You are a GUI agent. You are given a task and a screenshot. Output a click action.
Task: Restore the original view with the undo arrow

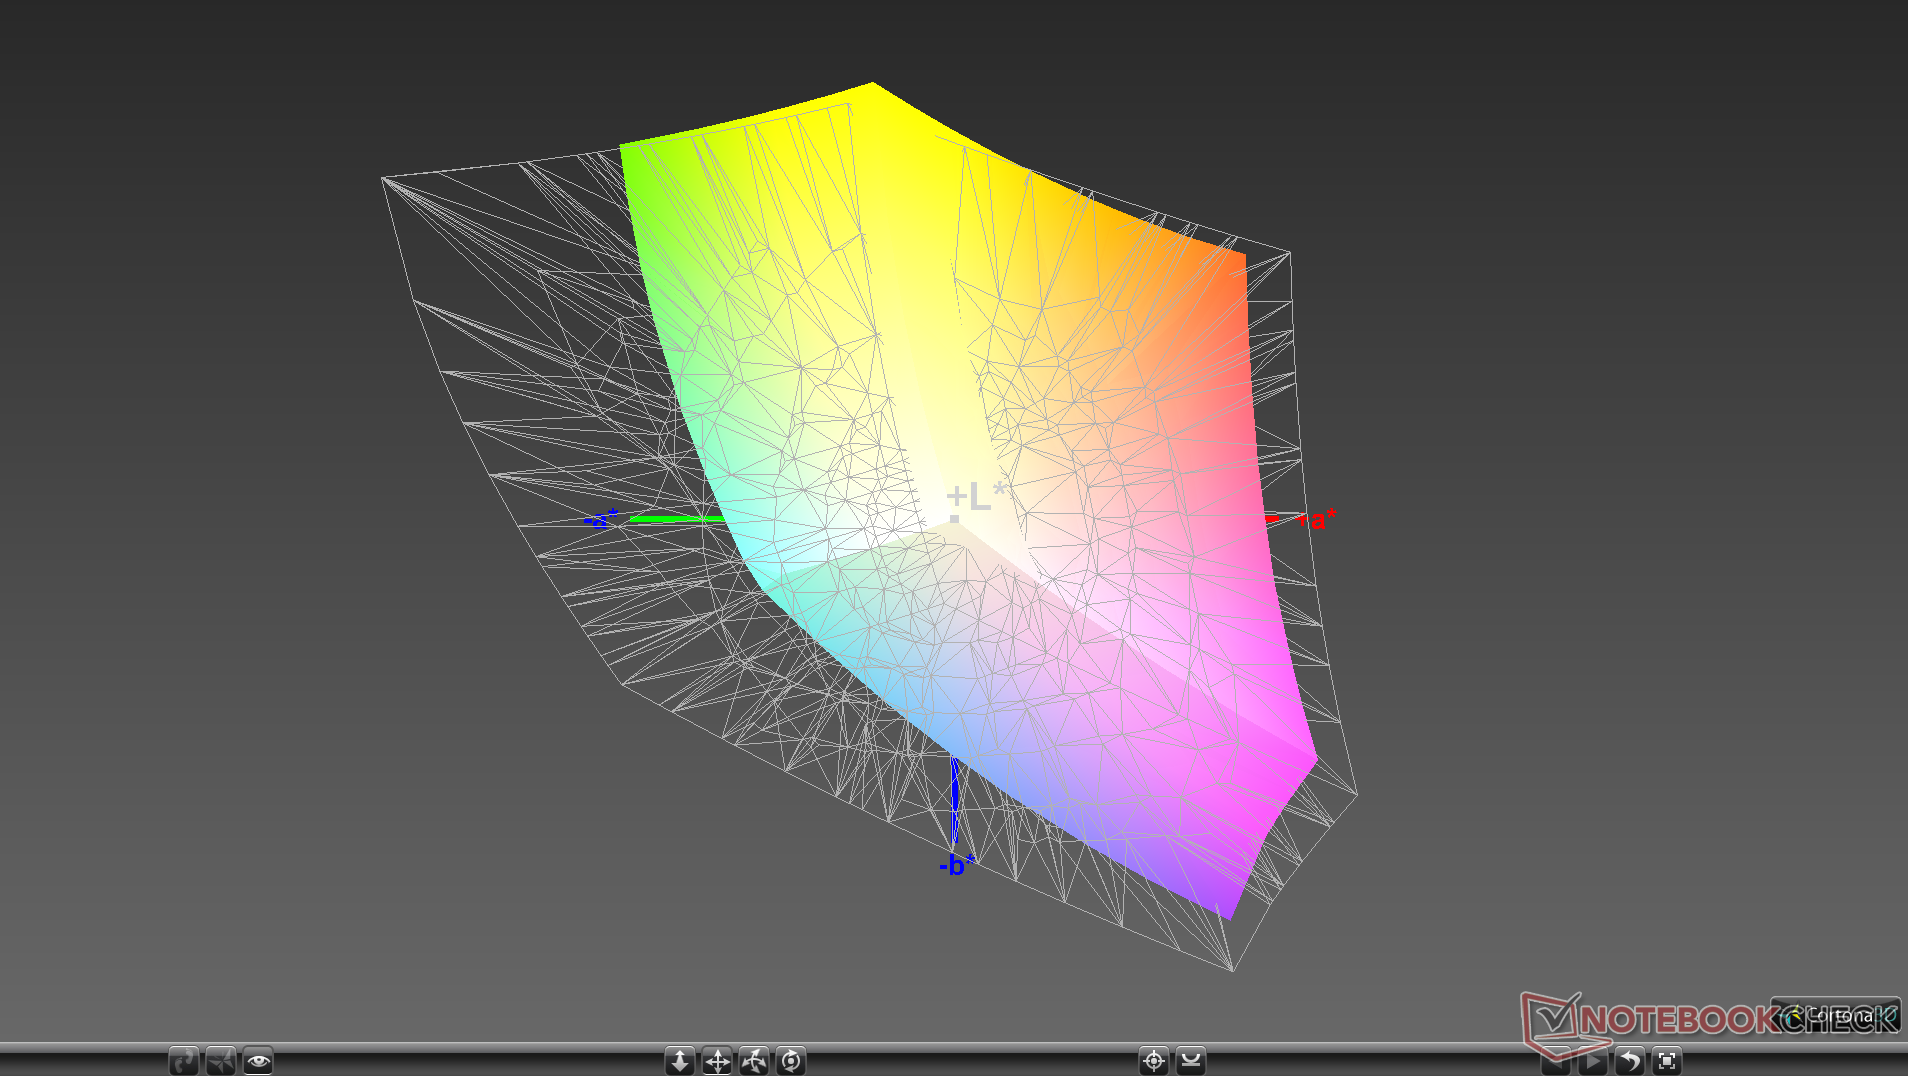coord(1630,1062)
